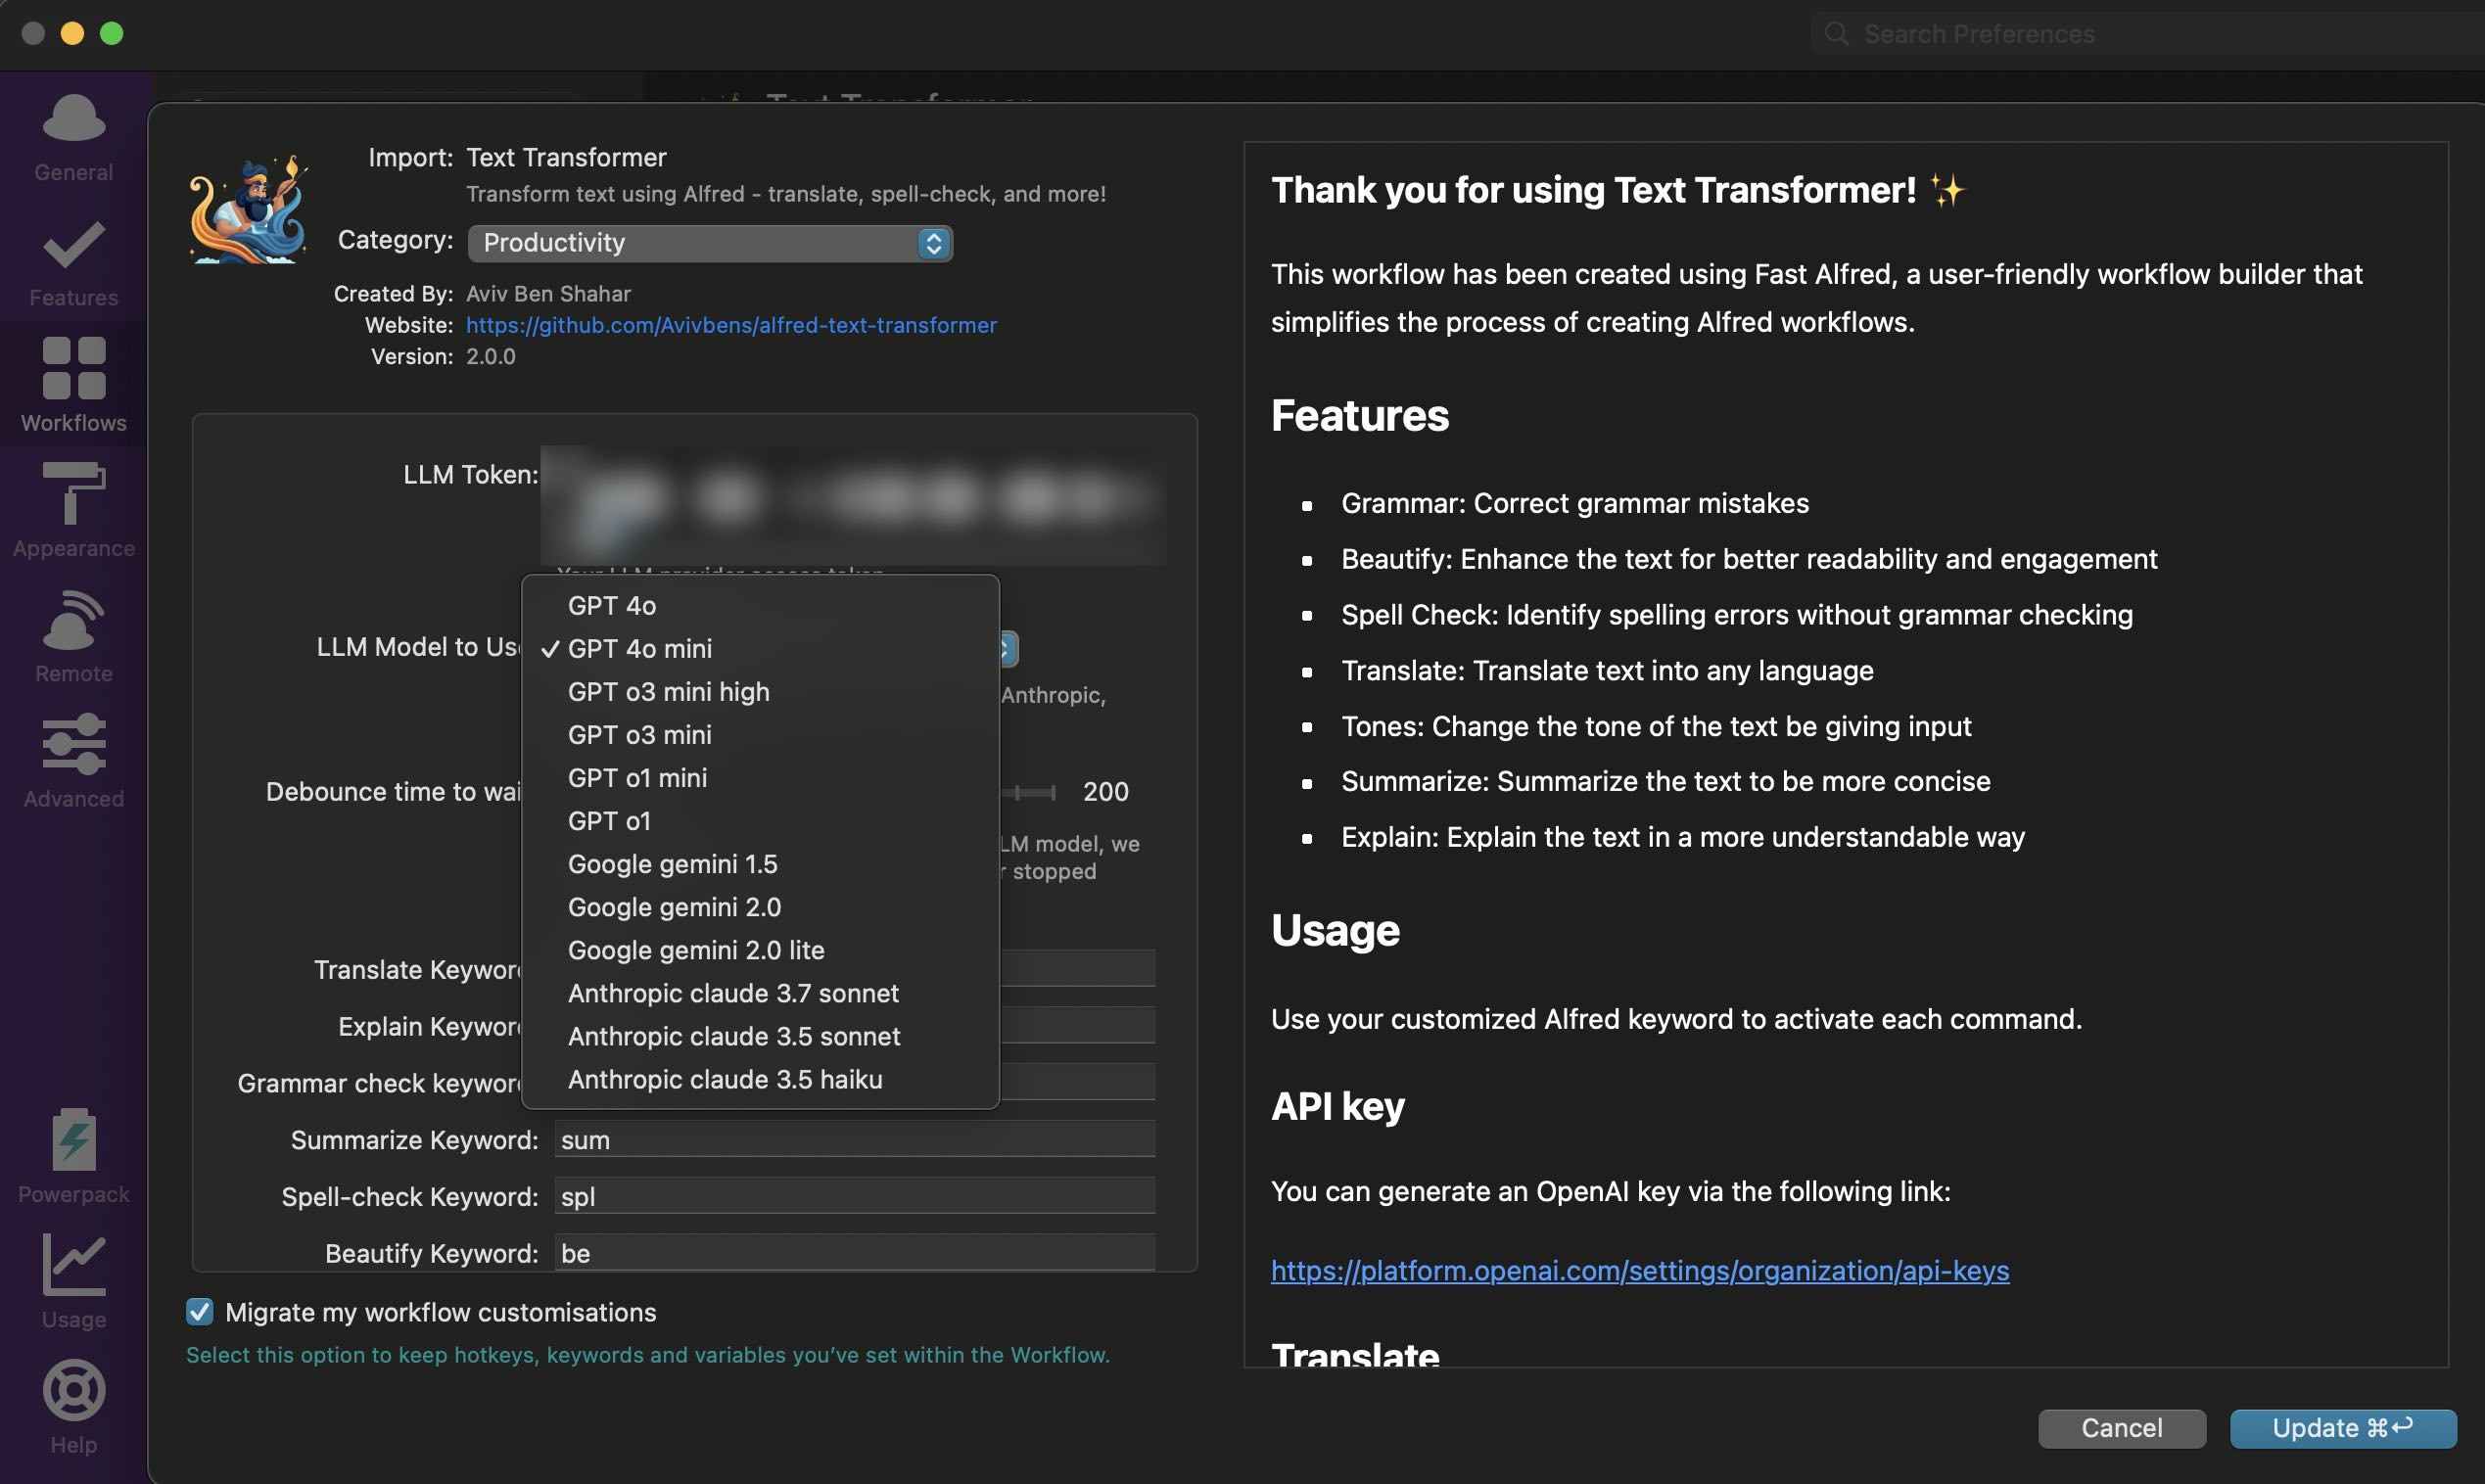Click the Debounce time slider track
This screenshot has width=2485, height=1484.
coord(1028,792)
